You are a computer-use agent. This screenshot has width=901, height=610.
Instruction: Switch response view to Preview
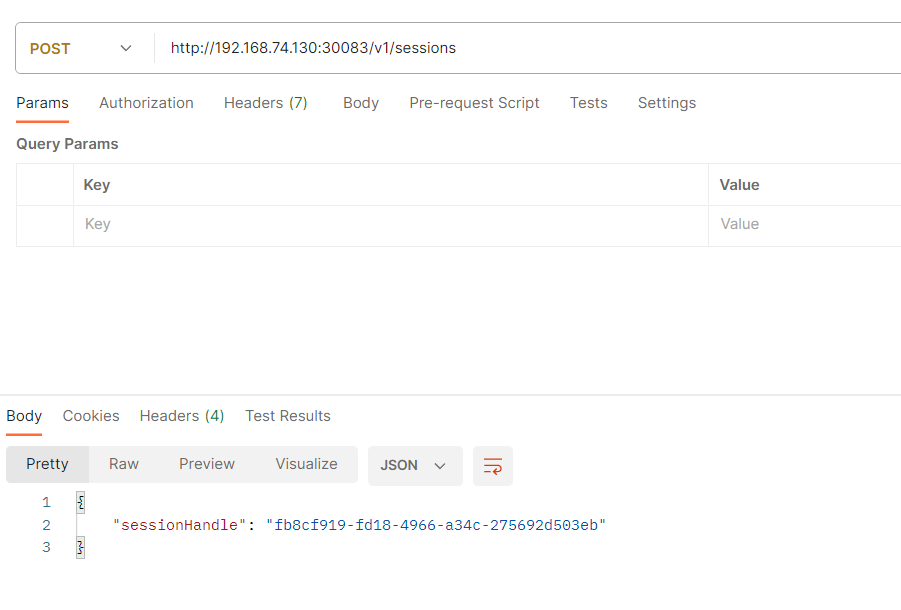[x=207, y=464]
